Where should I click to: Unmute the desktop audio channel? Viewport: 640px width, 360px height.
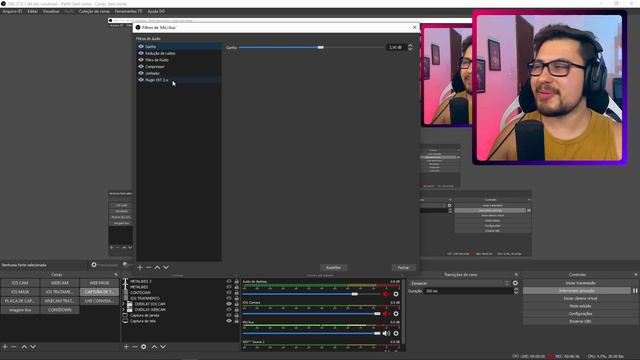(386, 294)
